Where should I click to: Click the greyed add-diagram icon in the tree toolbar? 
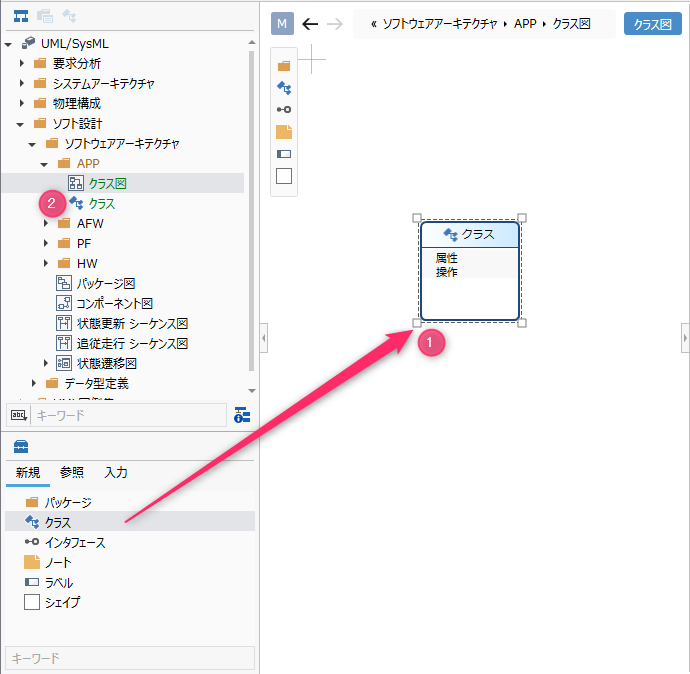45,16
